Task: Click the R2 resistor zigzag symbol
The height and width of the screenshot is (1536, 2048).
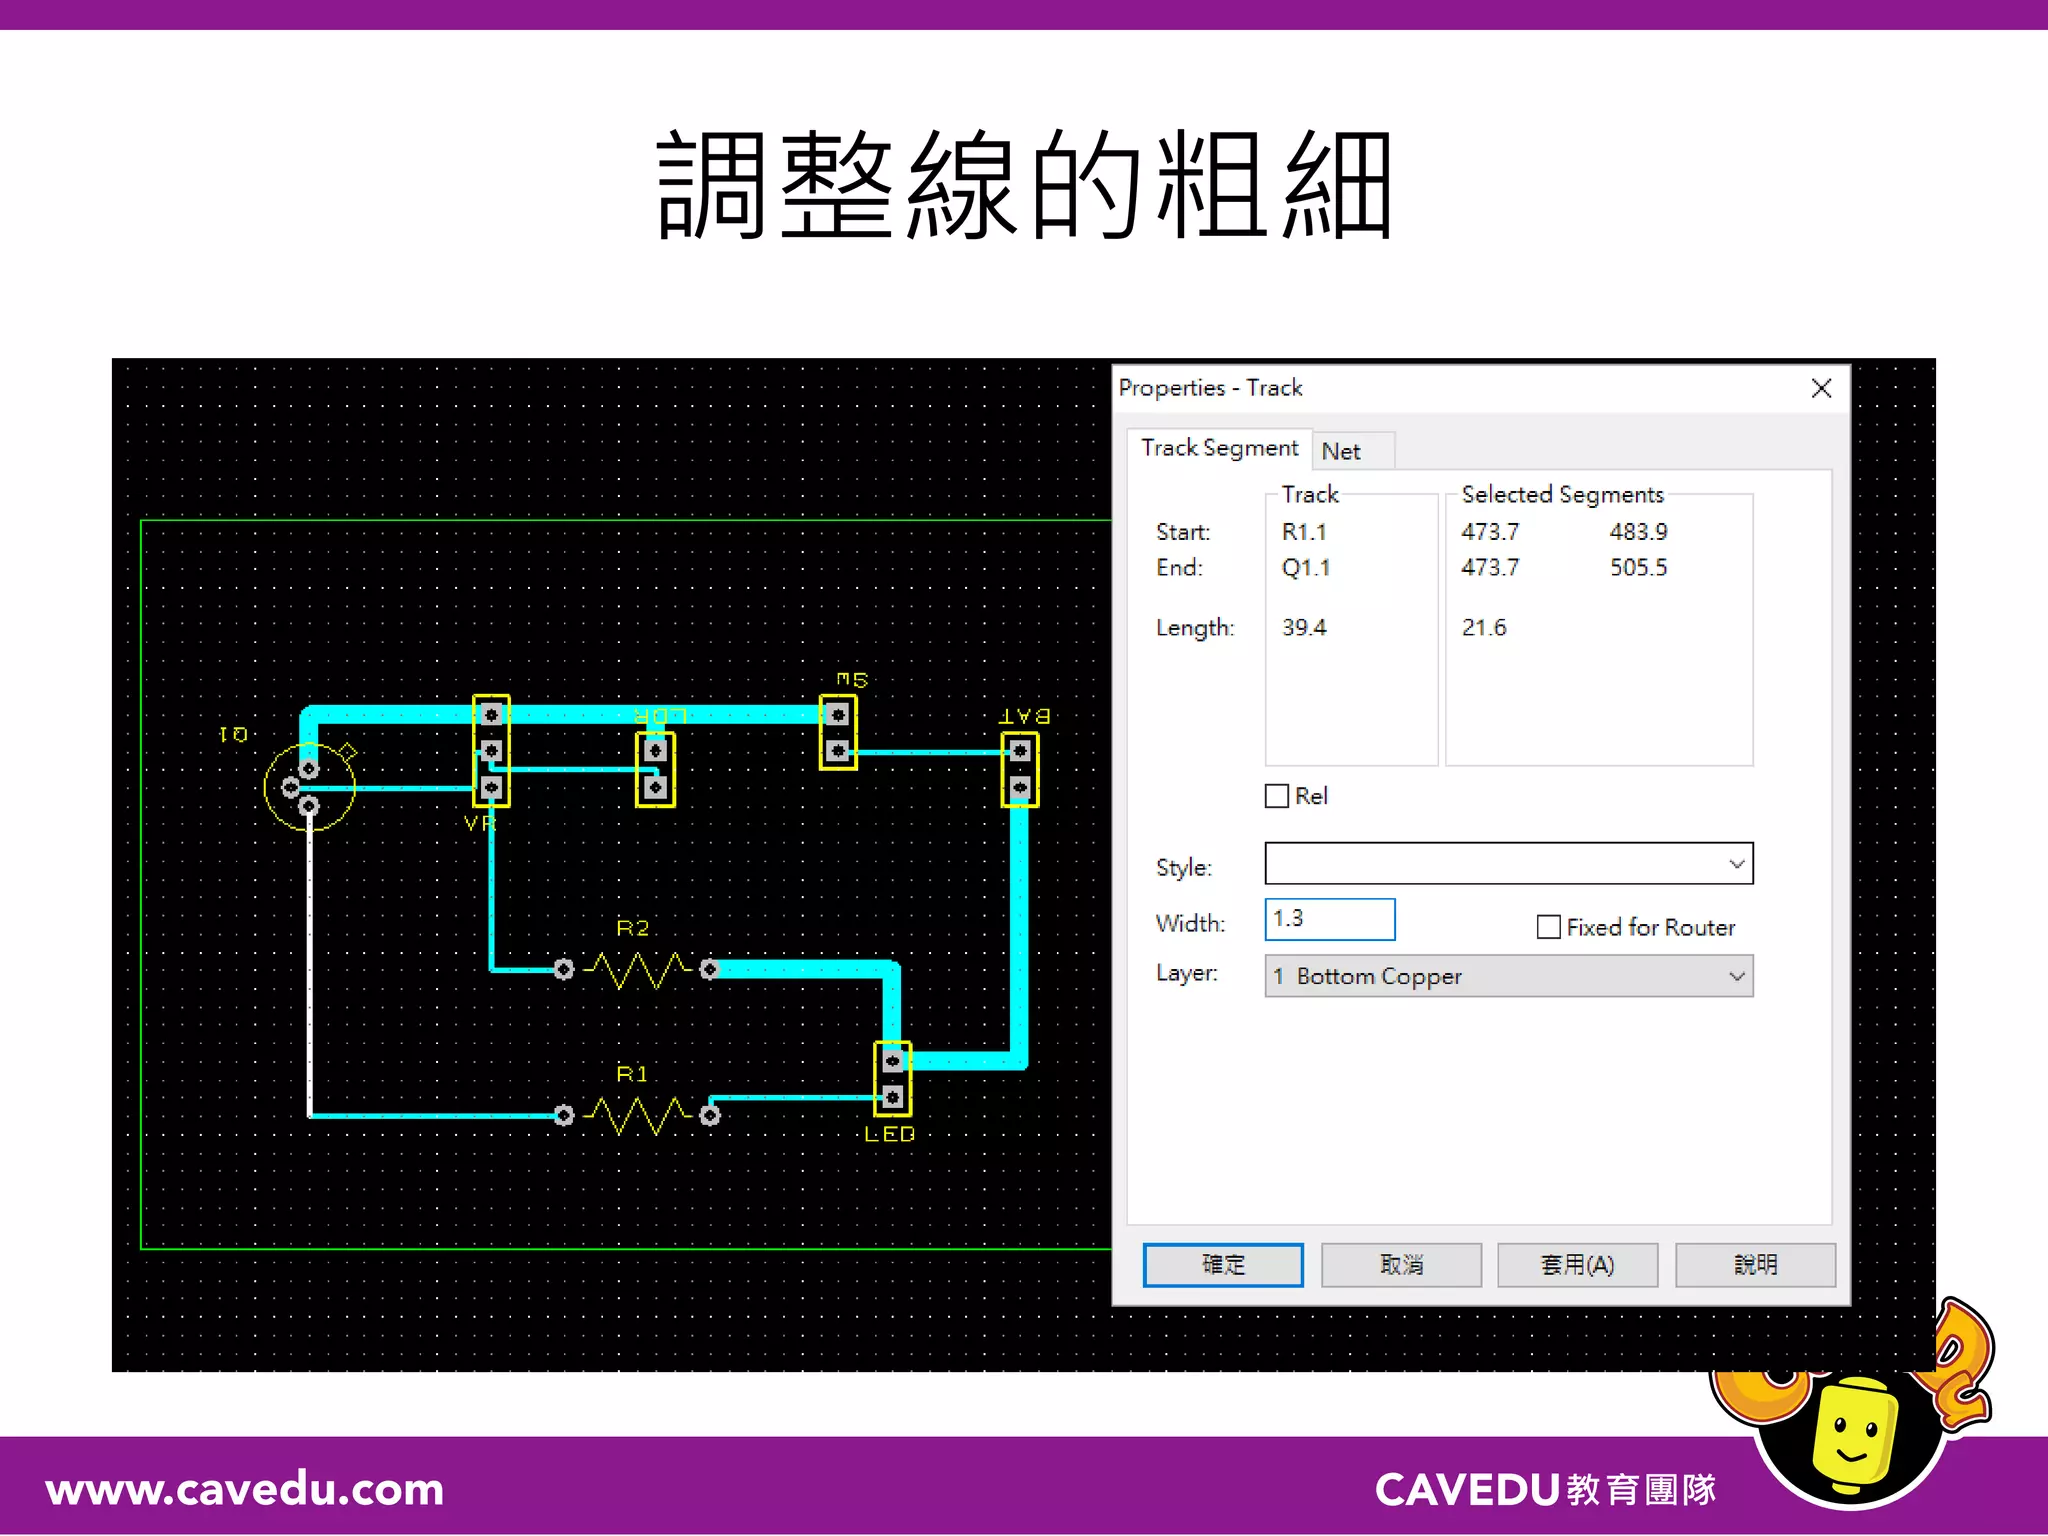Action: (x=637, y=969)
